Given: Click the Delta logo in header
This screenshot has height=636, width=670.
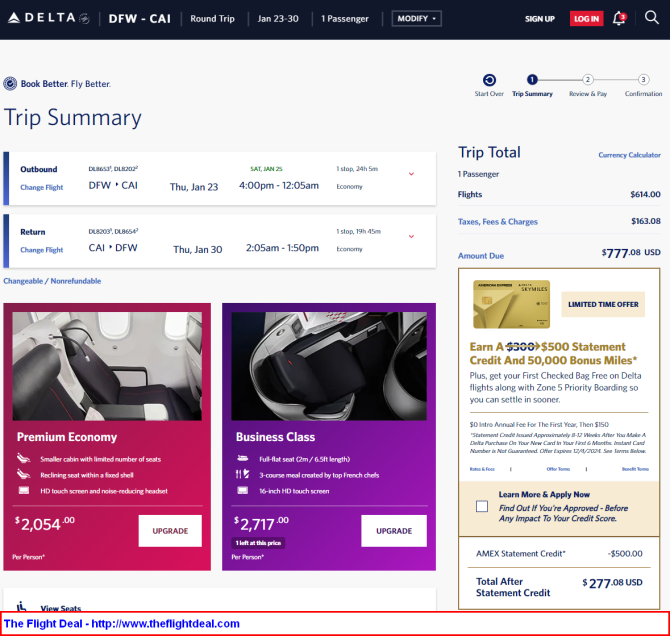Looking at the screenshot, I should tap(49, 18).
